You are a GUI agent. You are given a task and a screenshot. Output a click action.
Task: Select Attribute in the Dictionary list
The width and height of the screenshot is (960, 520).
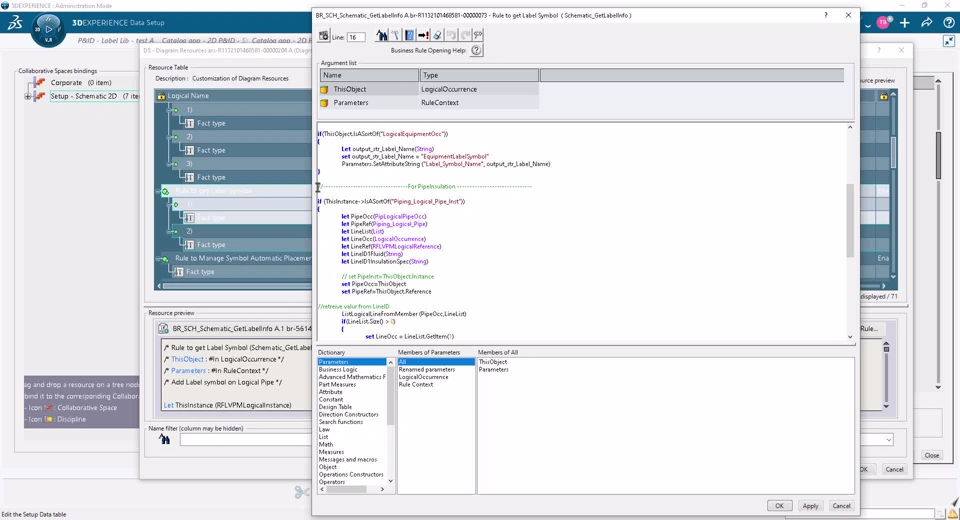coord(331,392)
